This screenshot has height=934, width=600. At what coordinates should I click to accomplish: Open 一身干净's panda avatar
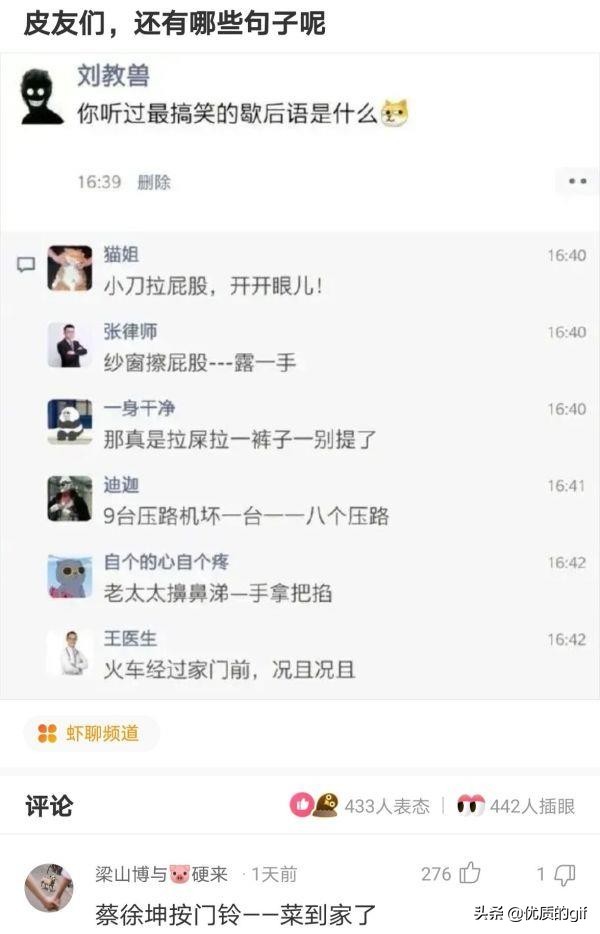70,422
